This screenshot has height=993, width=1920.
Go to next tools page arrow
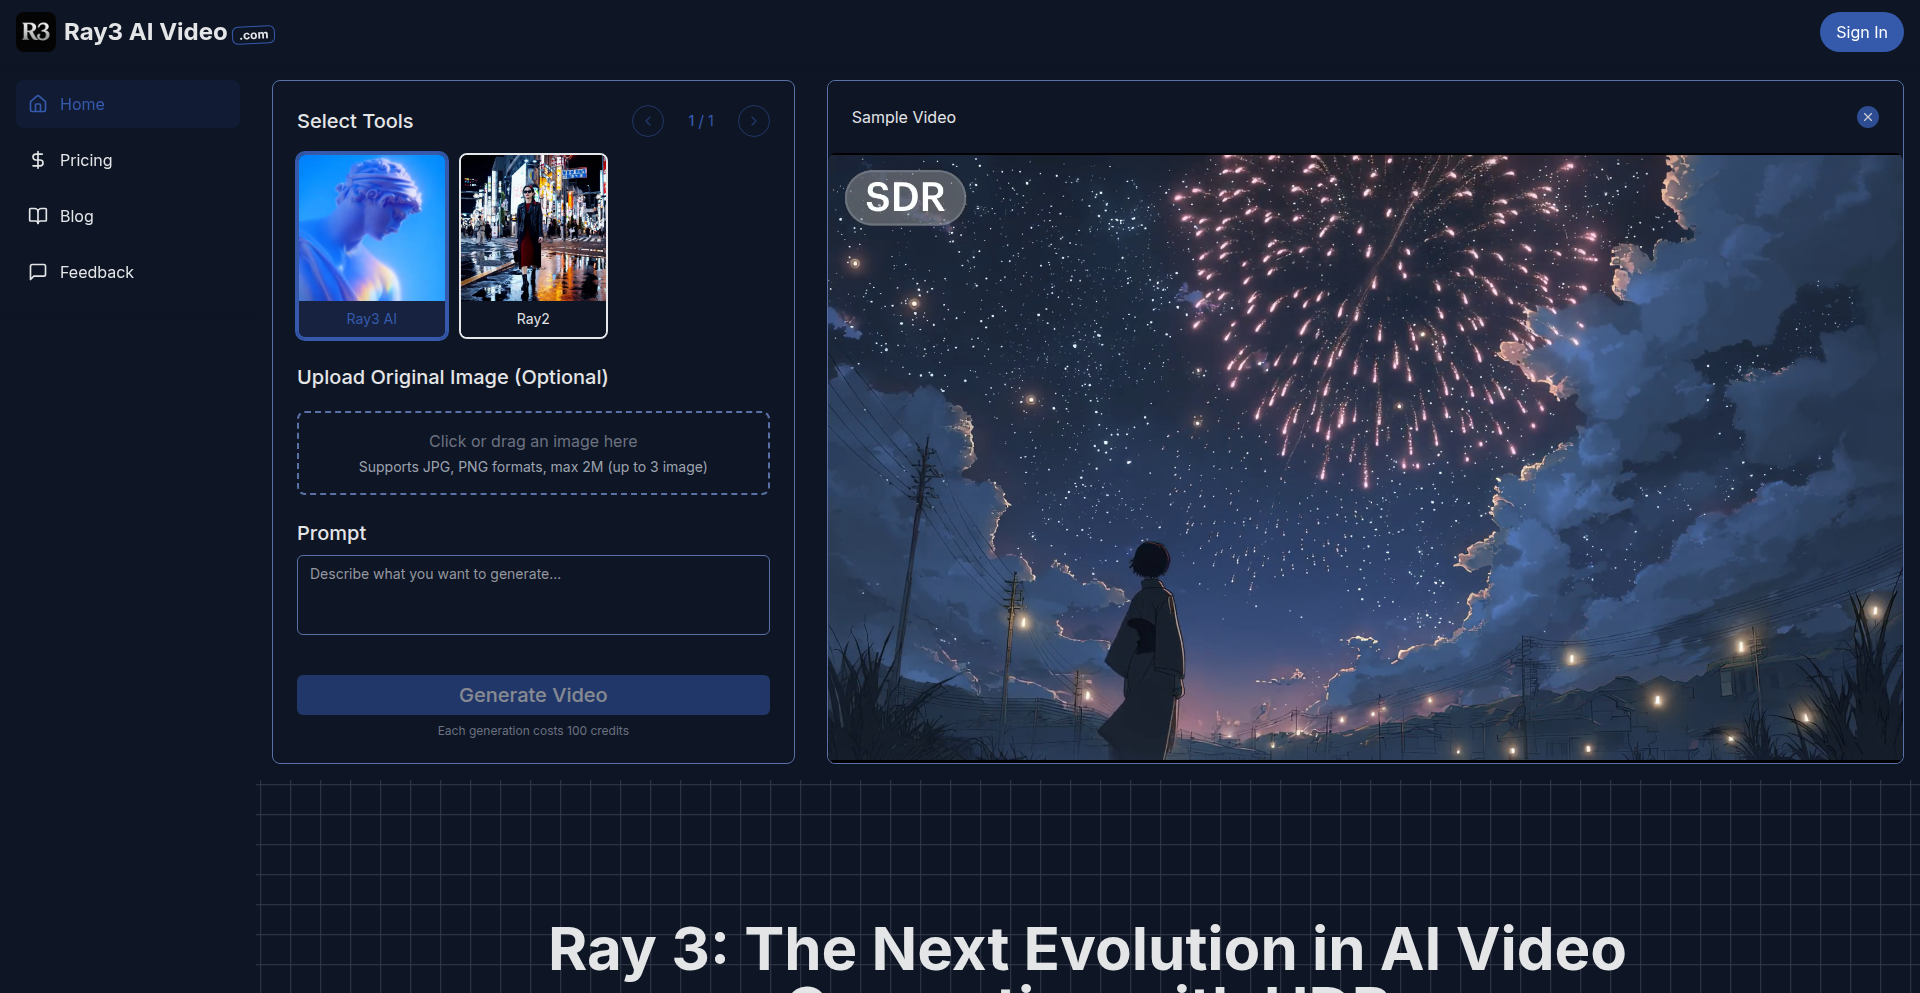point(754,121)
